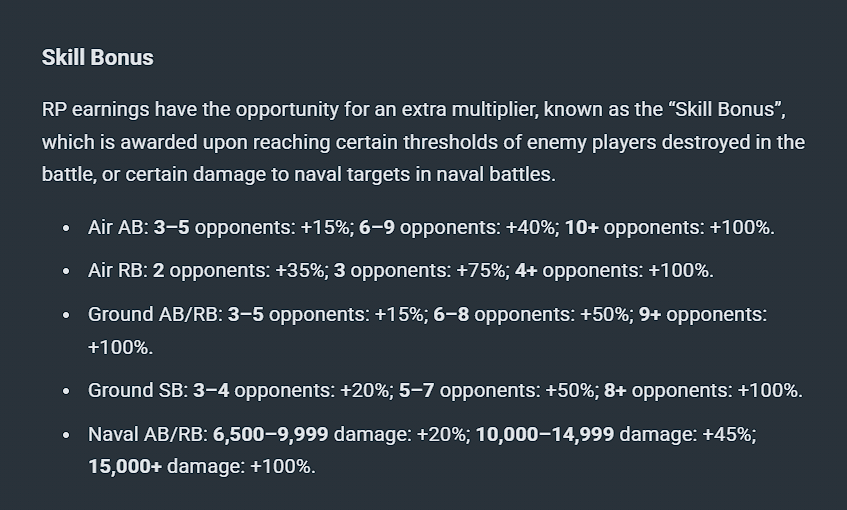Click bold "9+" opponents threshold
The width and height of the screenshot is (847, 510).
coord(650,314)
